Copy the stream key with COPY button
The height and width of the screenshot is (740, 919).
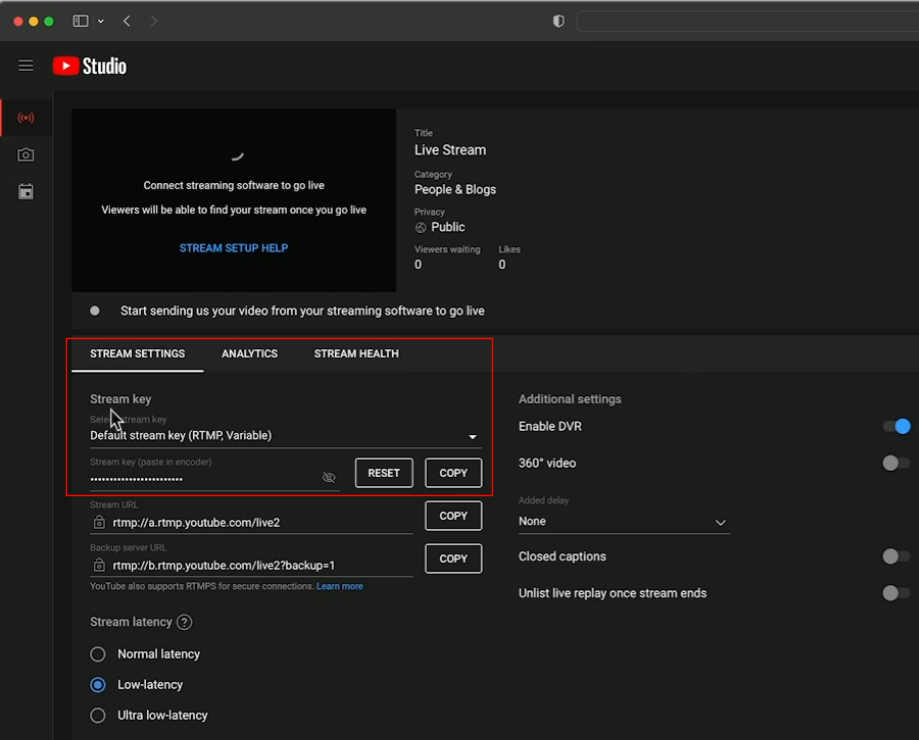(453, 473)
